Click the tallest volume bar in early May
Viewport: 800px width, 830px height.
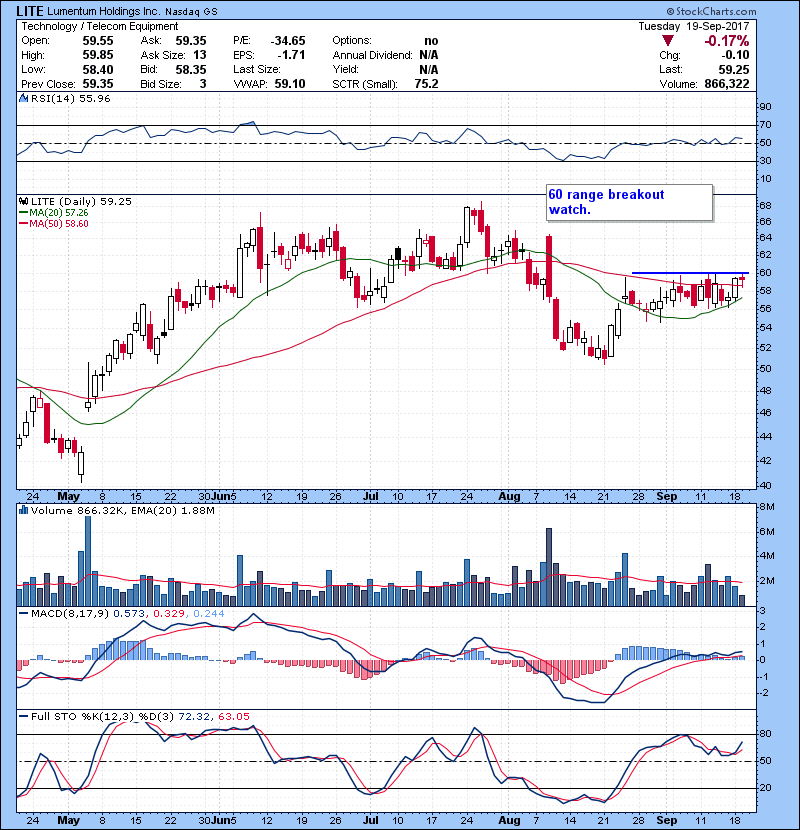coord(88,561)
